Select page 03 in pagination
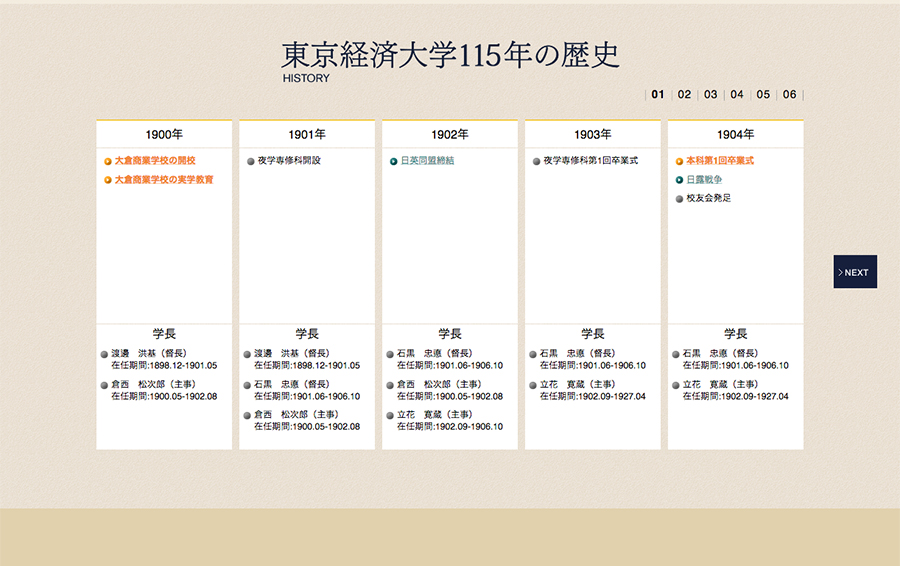 pos(711,94)
